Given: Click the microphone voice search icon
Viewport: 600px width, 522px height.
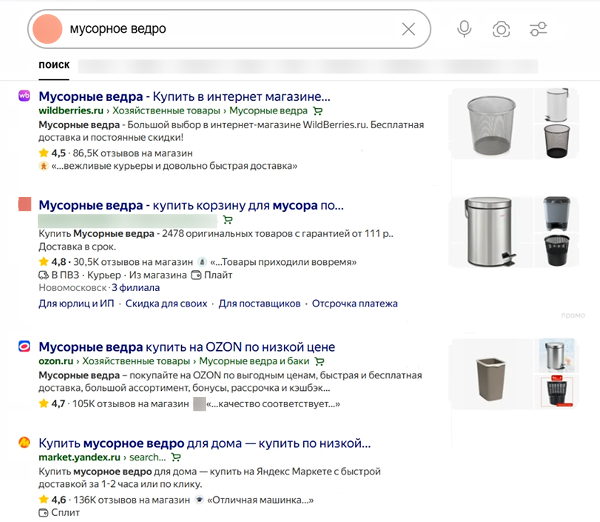Looking at the screenshot, I should [464, 29].
